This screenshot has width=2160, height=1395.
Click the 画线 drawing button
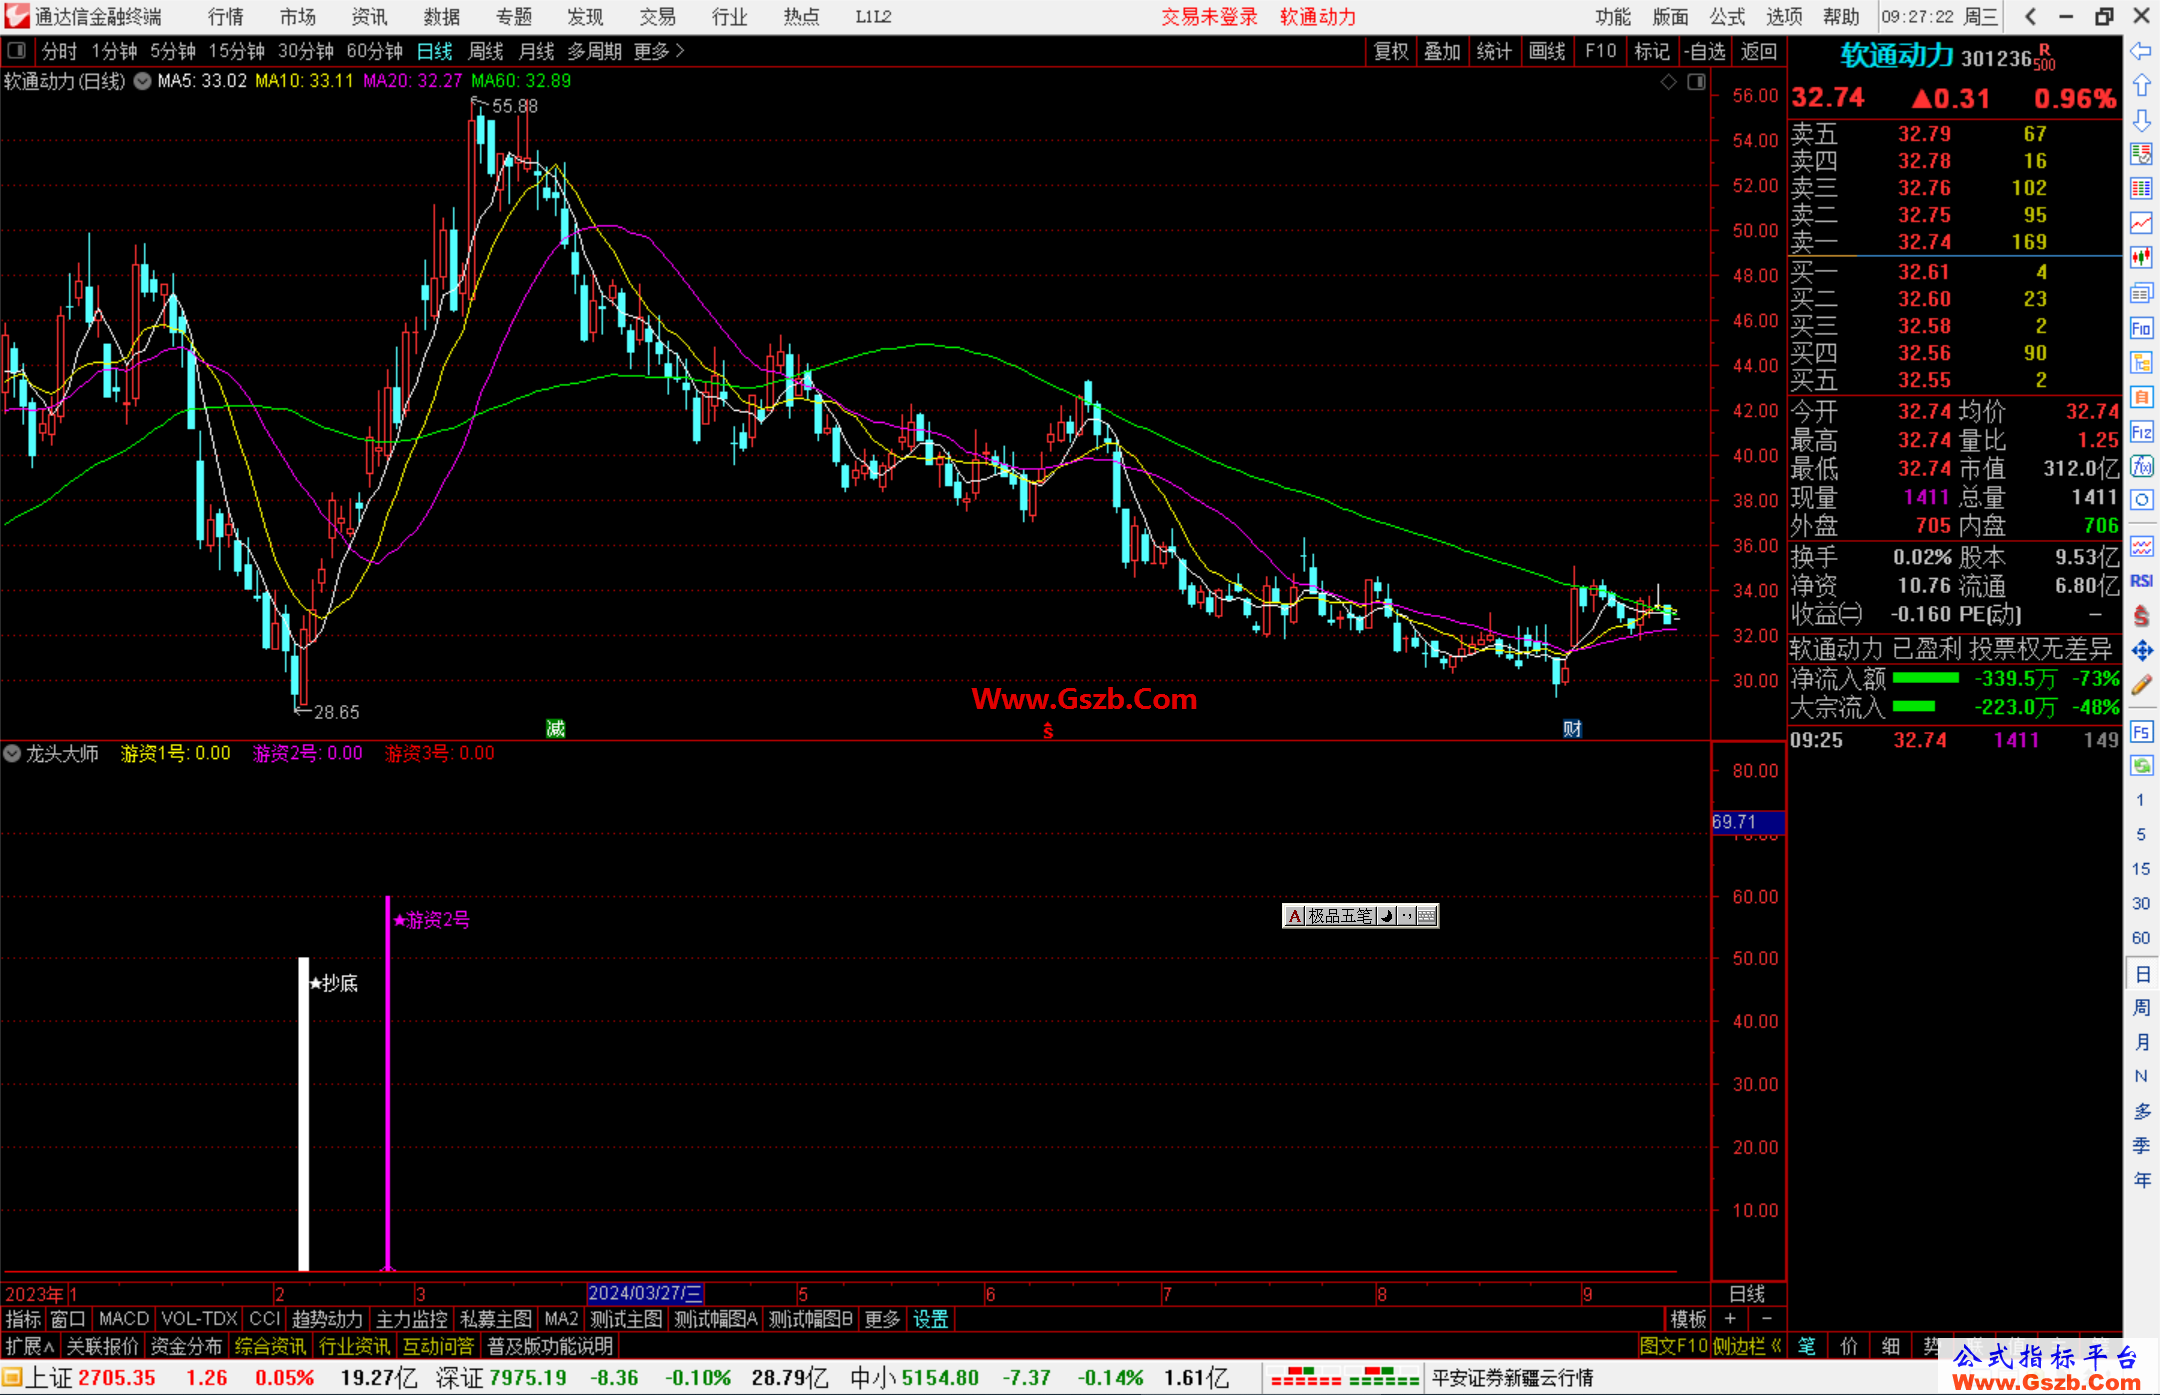coord(1547,51)
